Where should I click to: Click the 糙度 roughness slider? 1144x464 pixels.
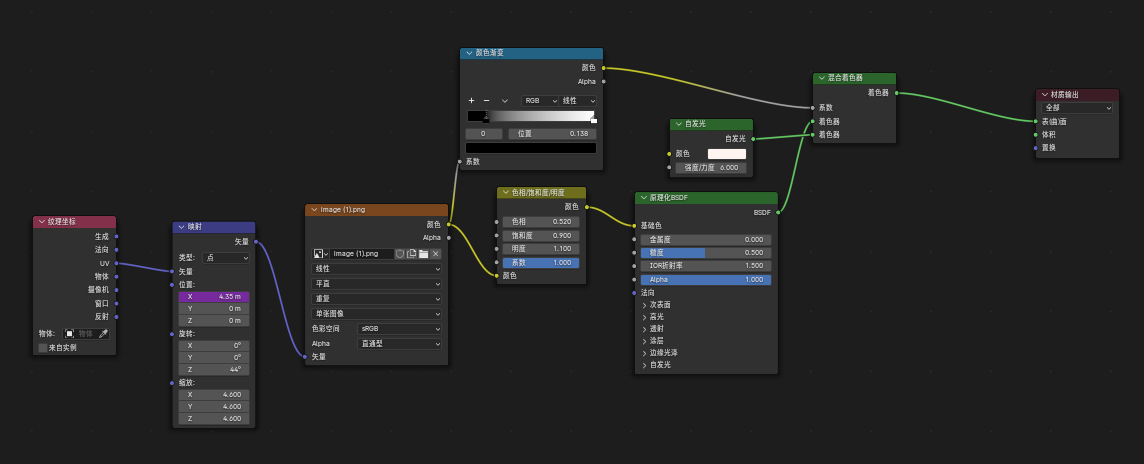(703, 253)
